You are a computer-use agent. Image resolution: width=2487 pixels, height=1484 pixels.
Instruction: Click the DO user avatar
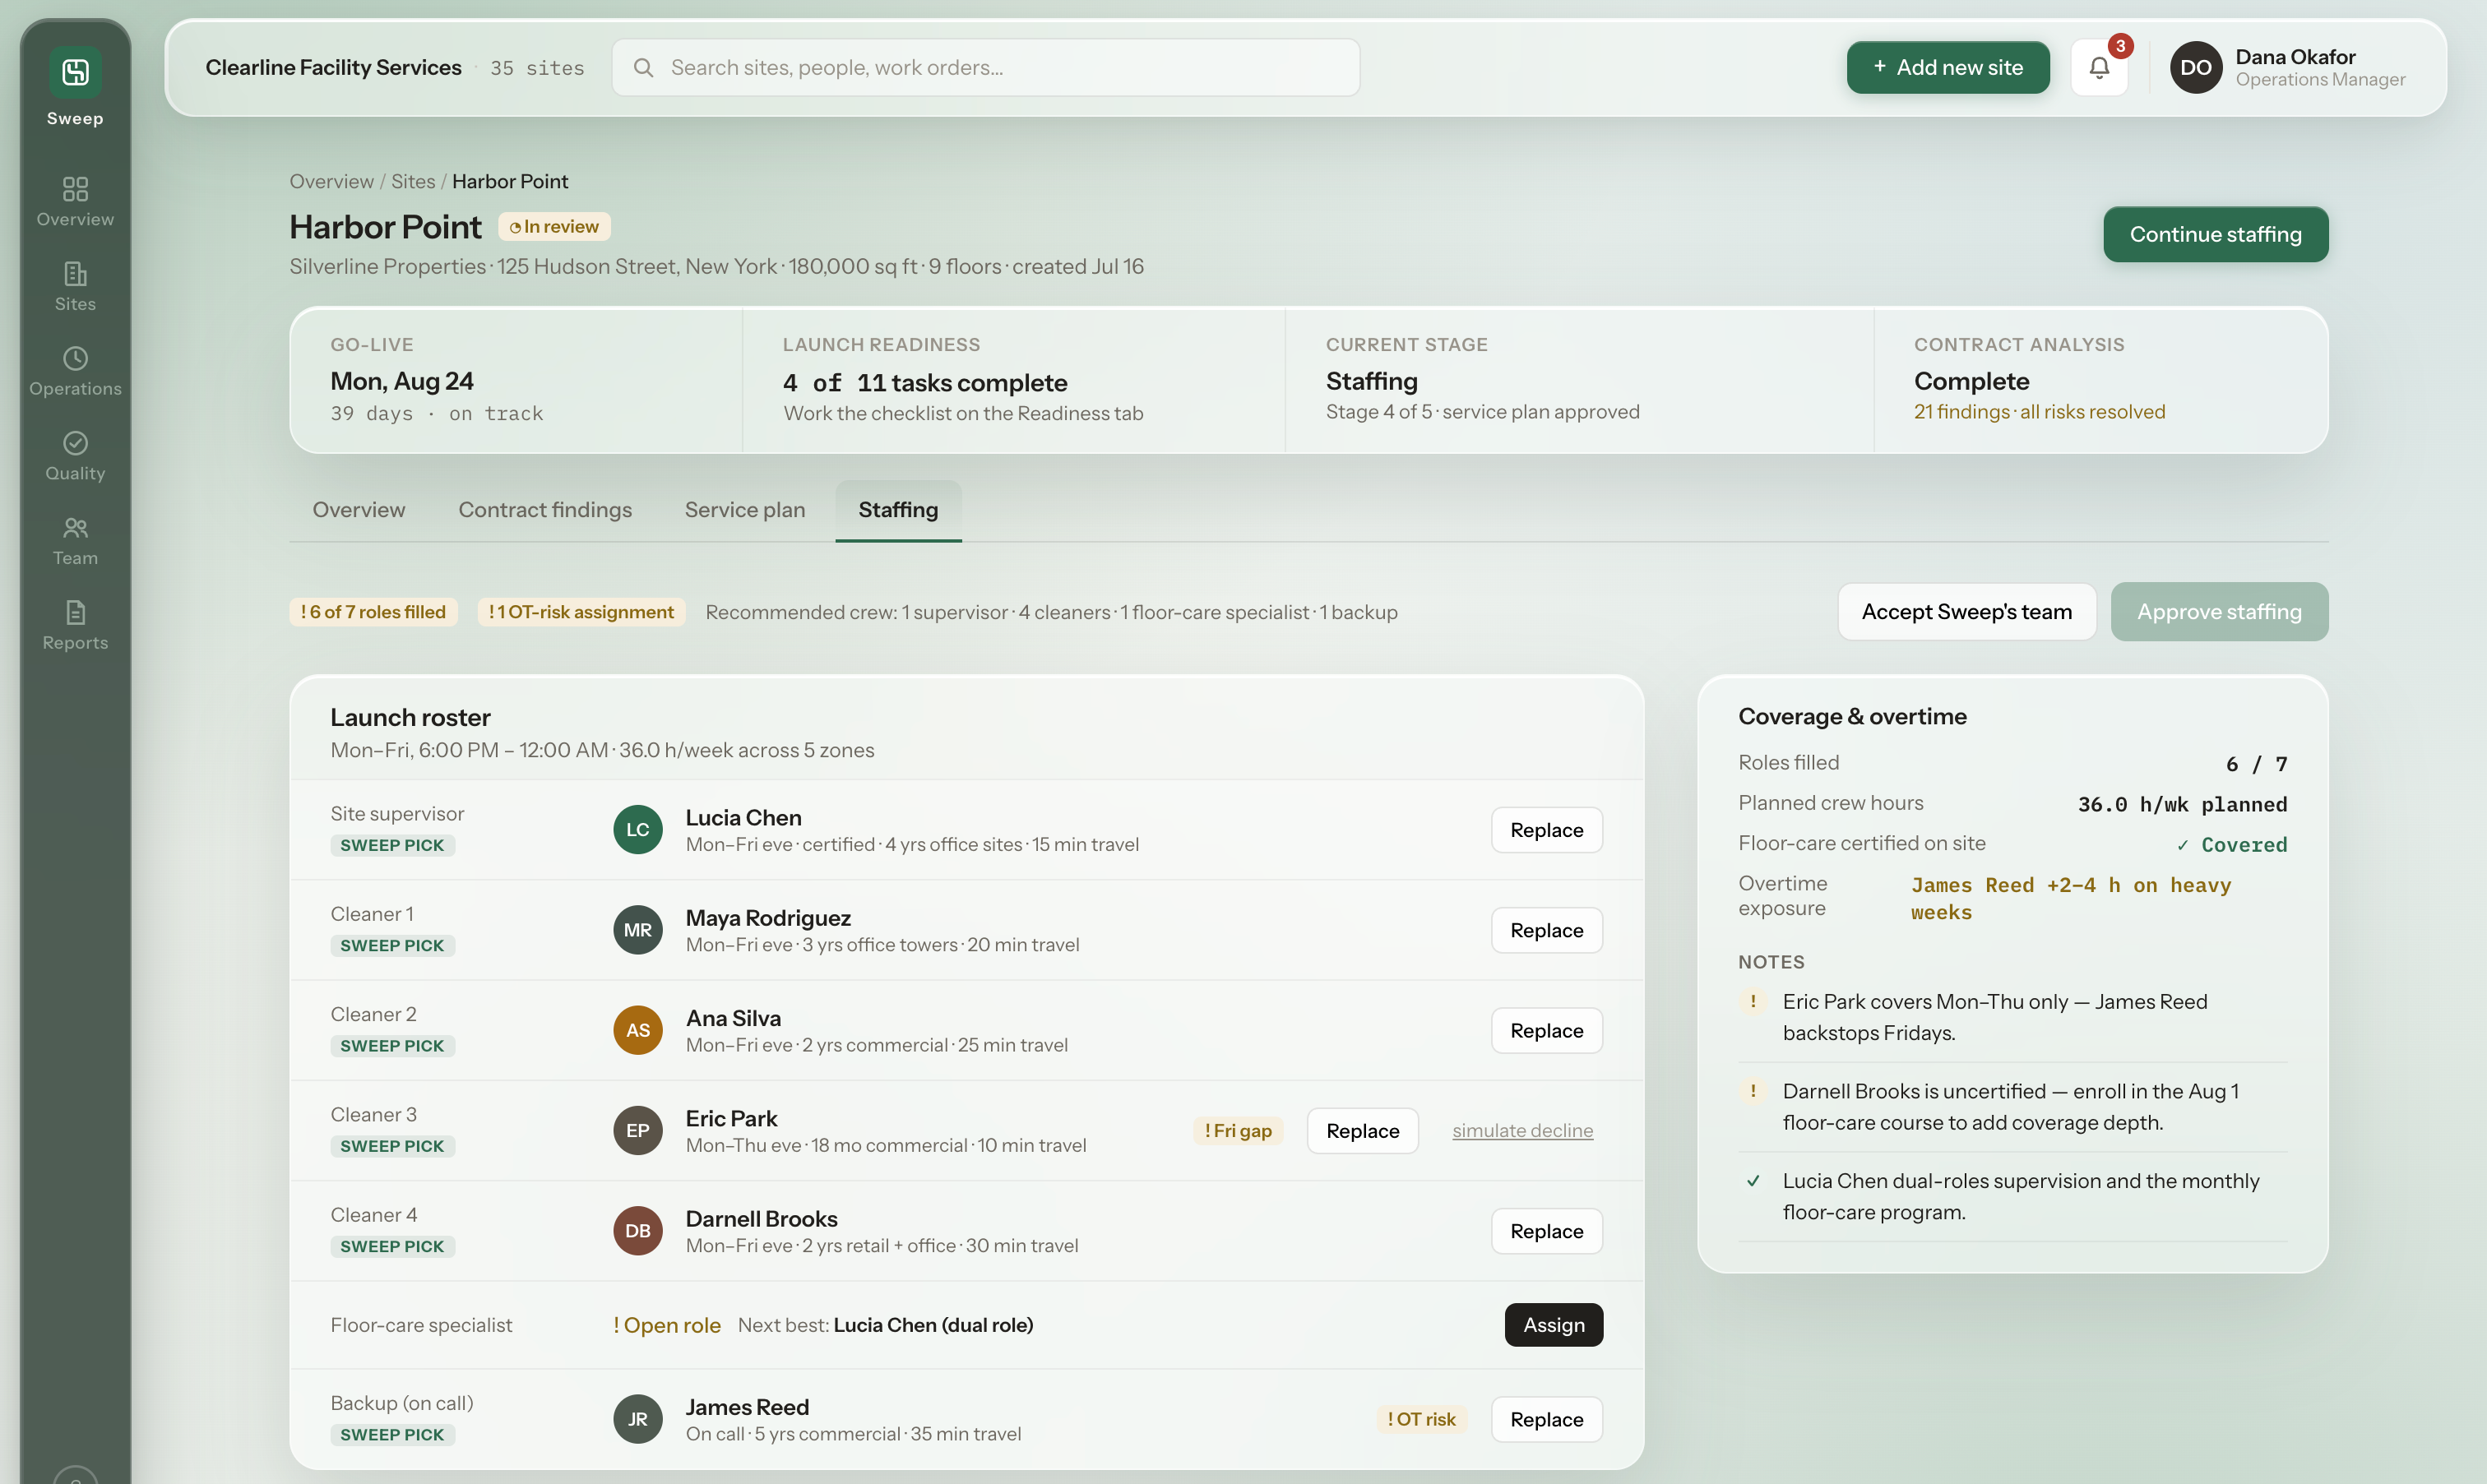(2195, 67)
